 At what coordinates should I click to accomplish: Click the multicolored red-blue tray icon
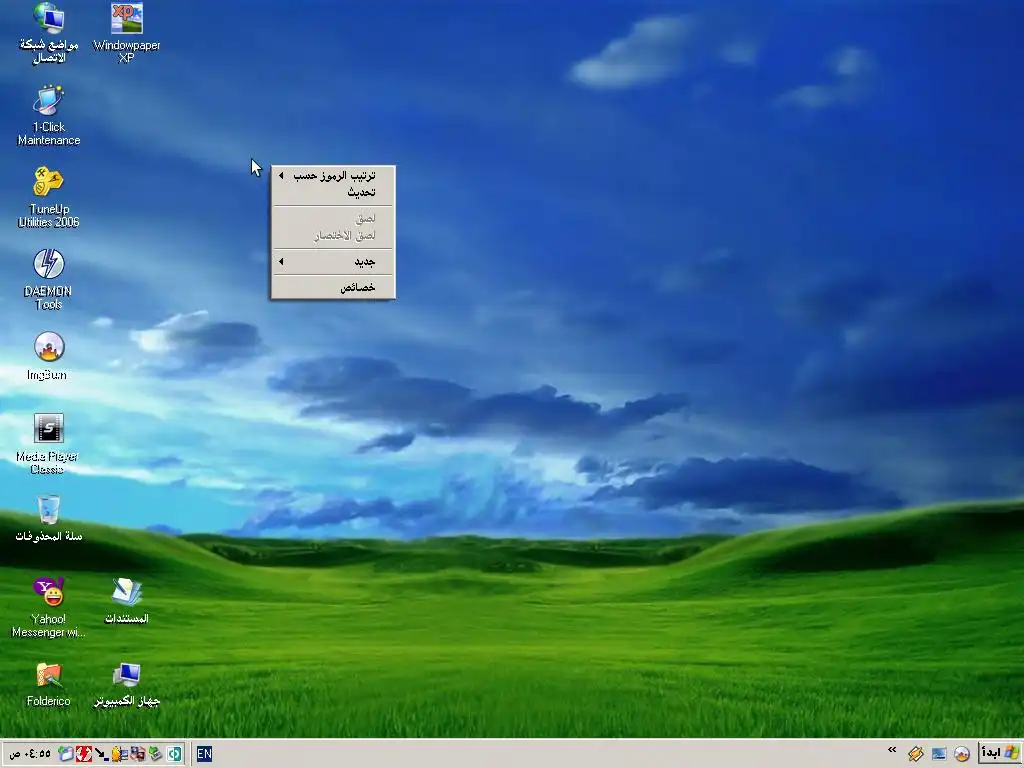pyautogui.click(x=137, y=754)
